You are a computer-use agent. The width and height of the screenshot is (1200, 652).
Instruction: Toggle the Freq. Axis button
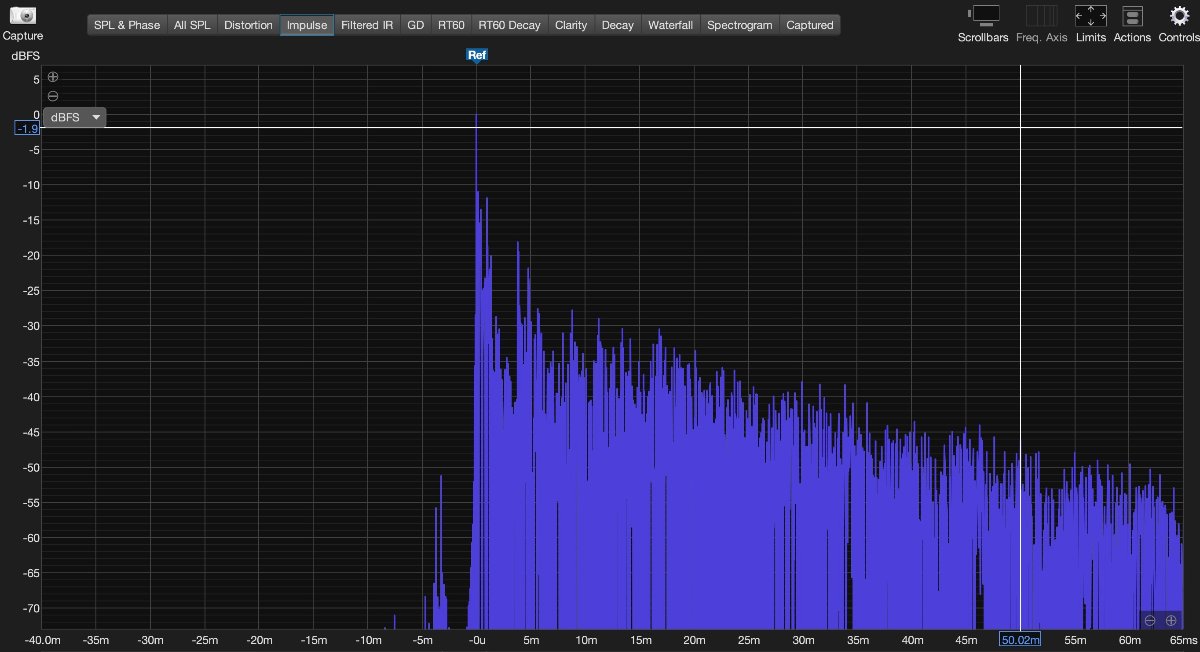(1041, 16)
